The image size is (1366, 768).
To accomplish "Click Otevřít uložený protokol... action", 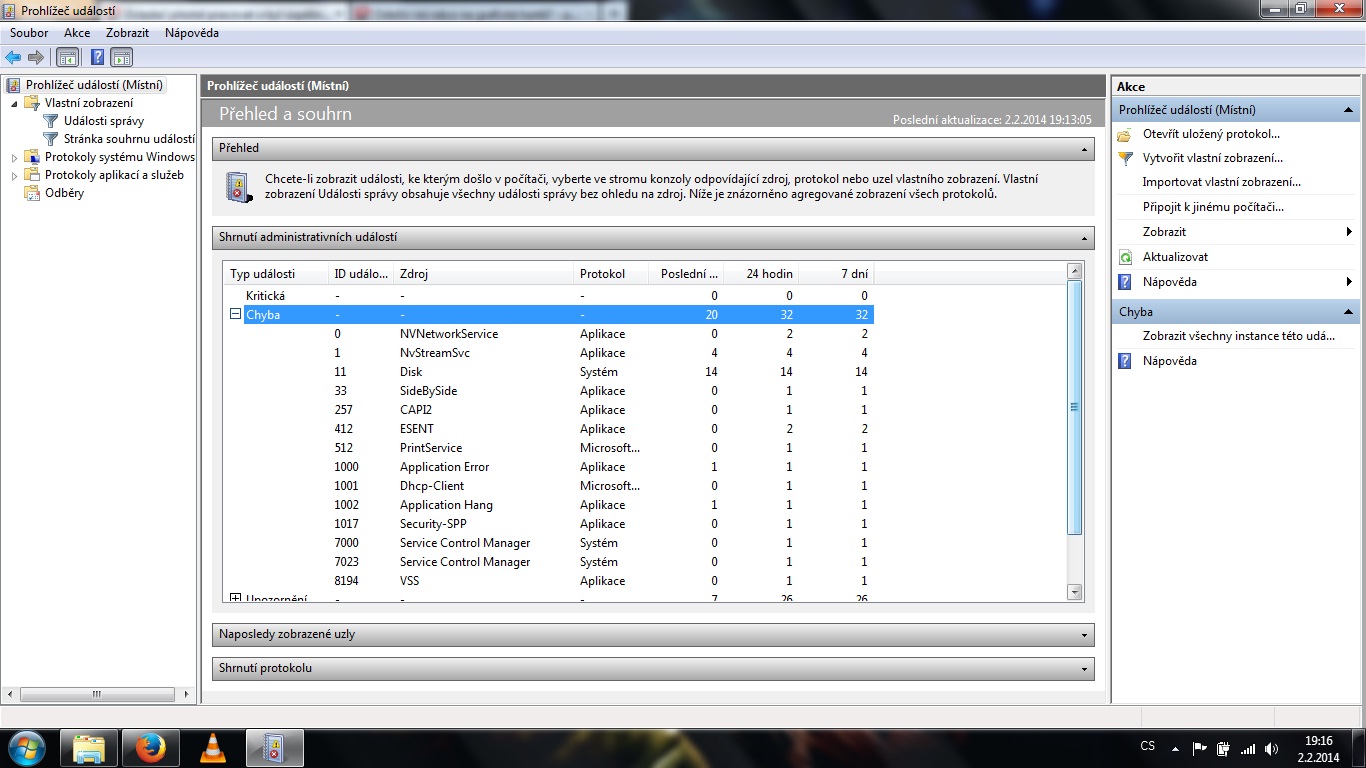I will tap(1211, 134).
